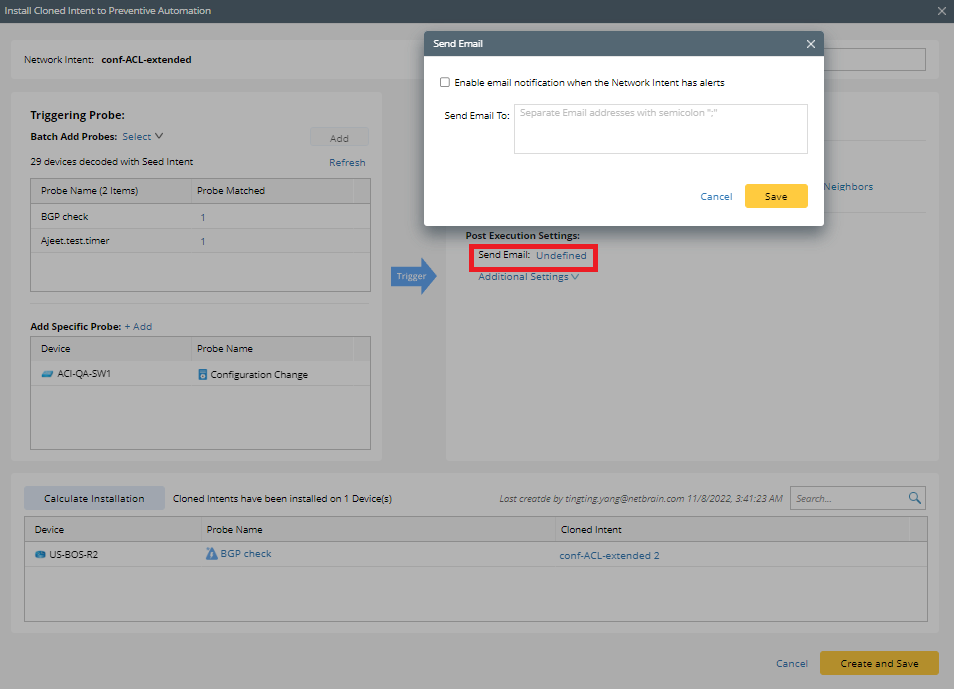Open the Batch Add Probes Select dropdown
The height and width of the screenshot is (689, 954).
coord(139,136)
